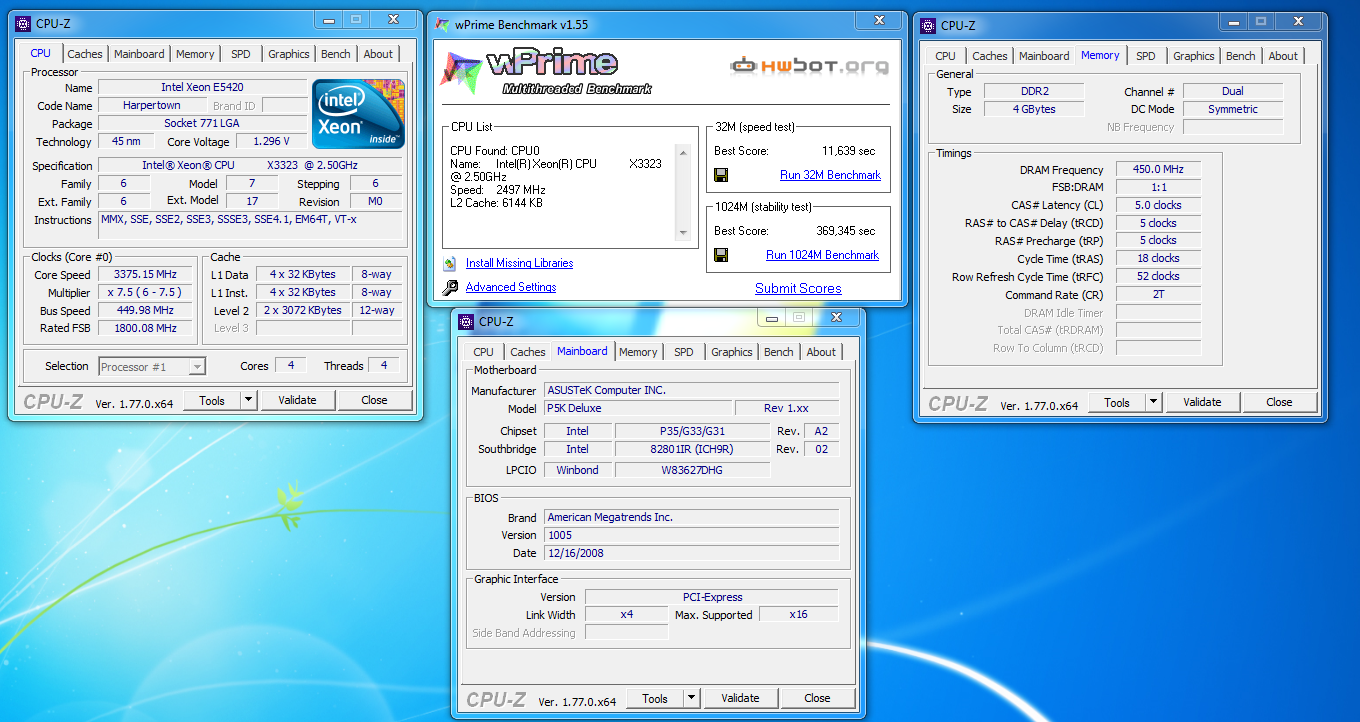Click the Advanced Settings key icon
1360x722 pixels.
(450, 287)
